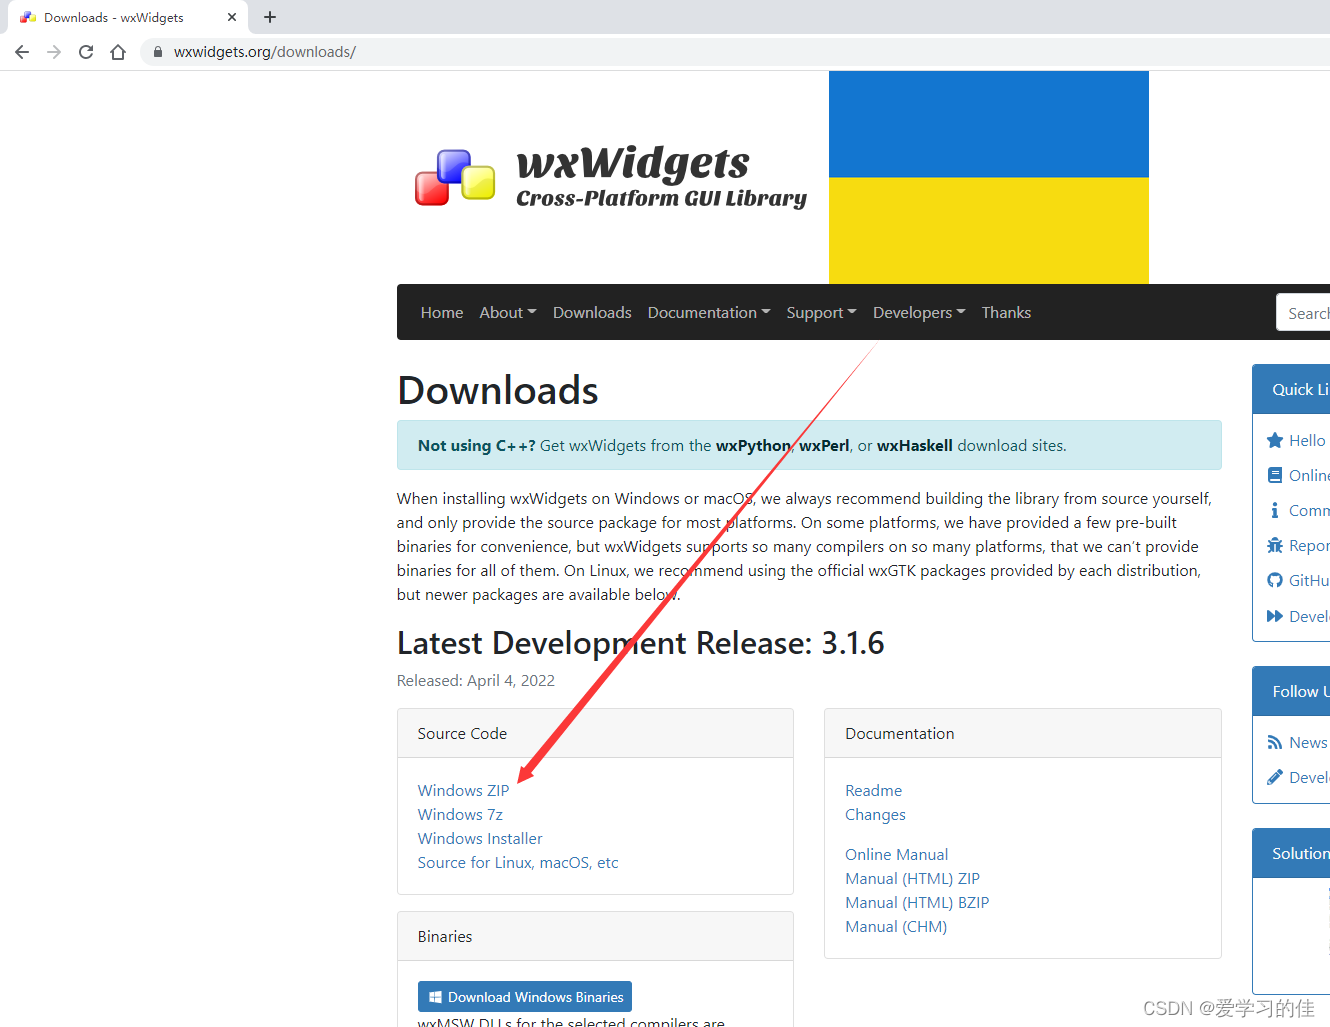The image size is (1330, 1027).
Task: Open the News follow link
Action: 1308,742
